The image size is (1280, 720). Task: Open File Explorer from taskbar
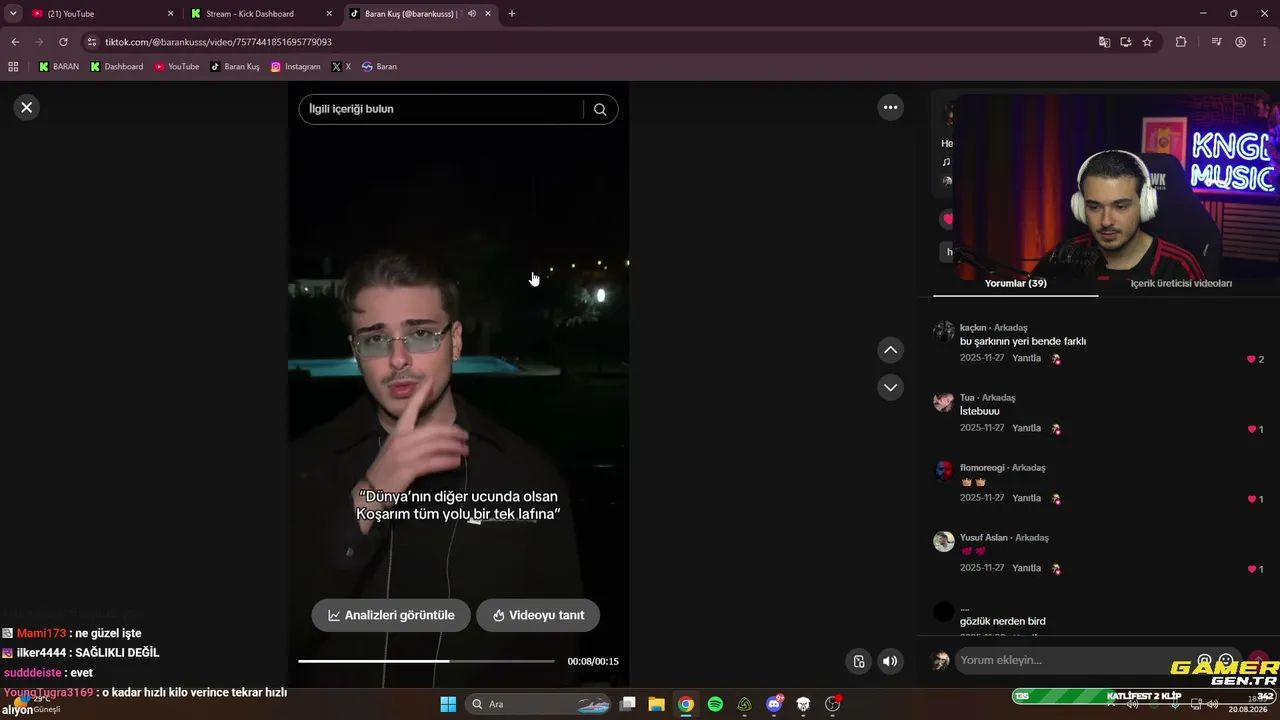click(x=656, y=704)
